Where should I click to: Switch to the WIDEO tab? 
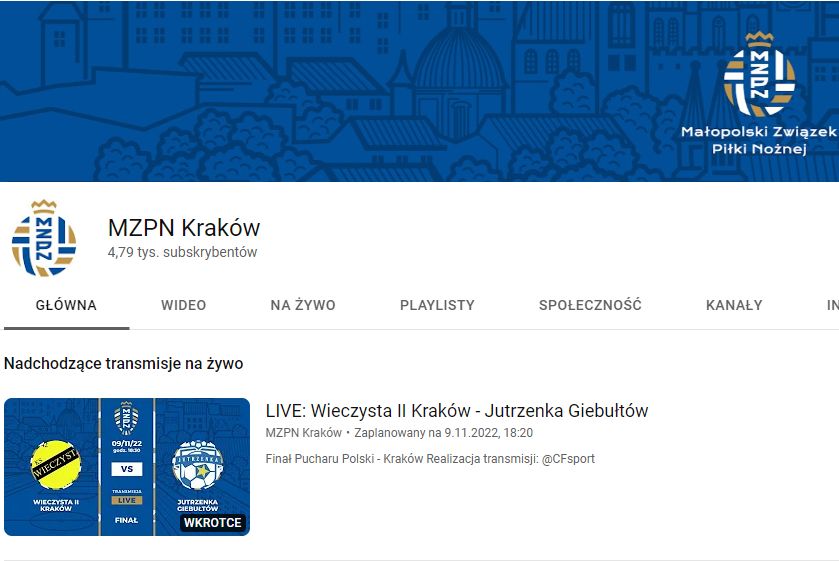[x=183, y=306]
